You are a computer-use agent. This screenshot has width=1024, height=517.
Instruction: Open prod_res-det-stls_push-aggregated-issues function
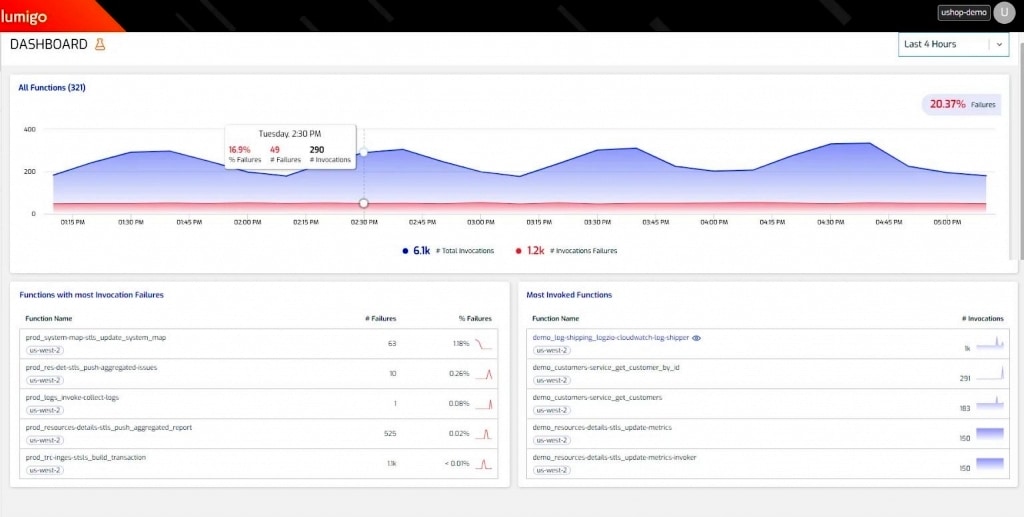pyautogui.click(x=91, y=368)
